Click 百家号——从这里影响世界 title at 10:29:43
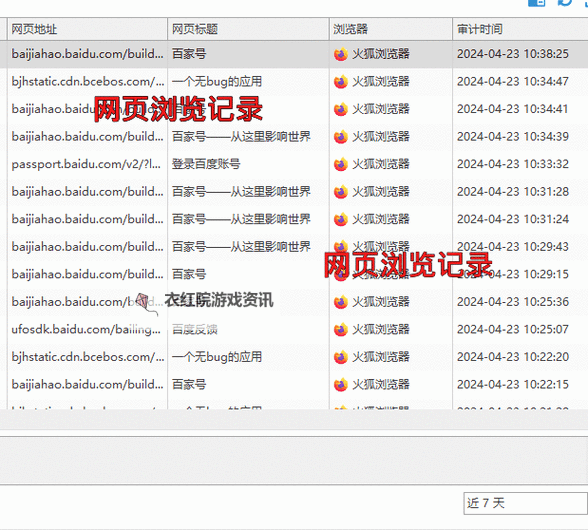588x530 pixels. coord(241,247)
